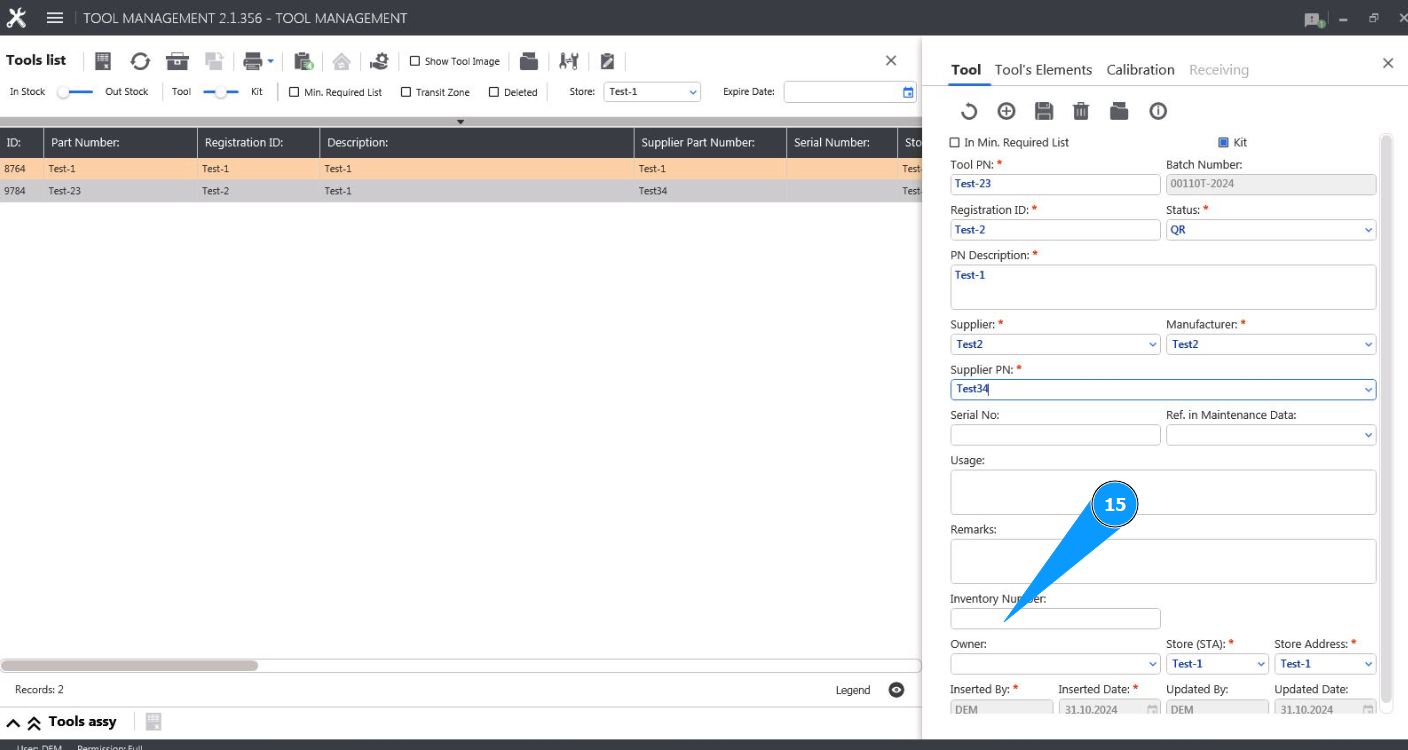Click the delete trash can icon

pos(1081,111)
